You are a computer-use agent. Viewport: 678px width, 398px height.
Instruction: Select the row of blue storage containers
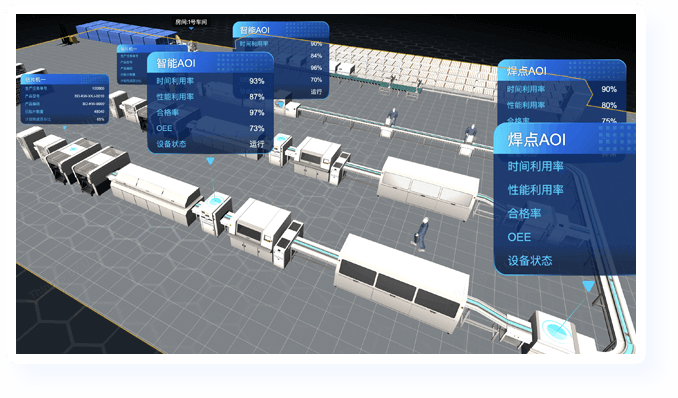pyautogui.click(x=126, y=32)
